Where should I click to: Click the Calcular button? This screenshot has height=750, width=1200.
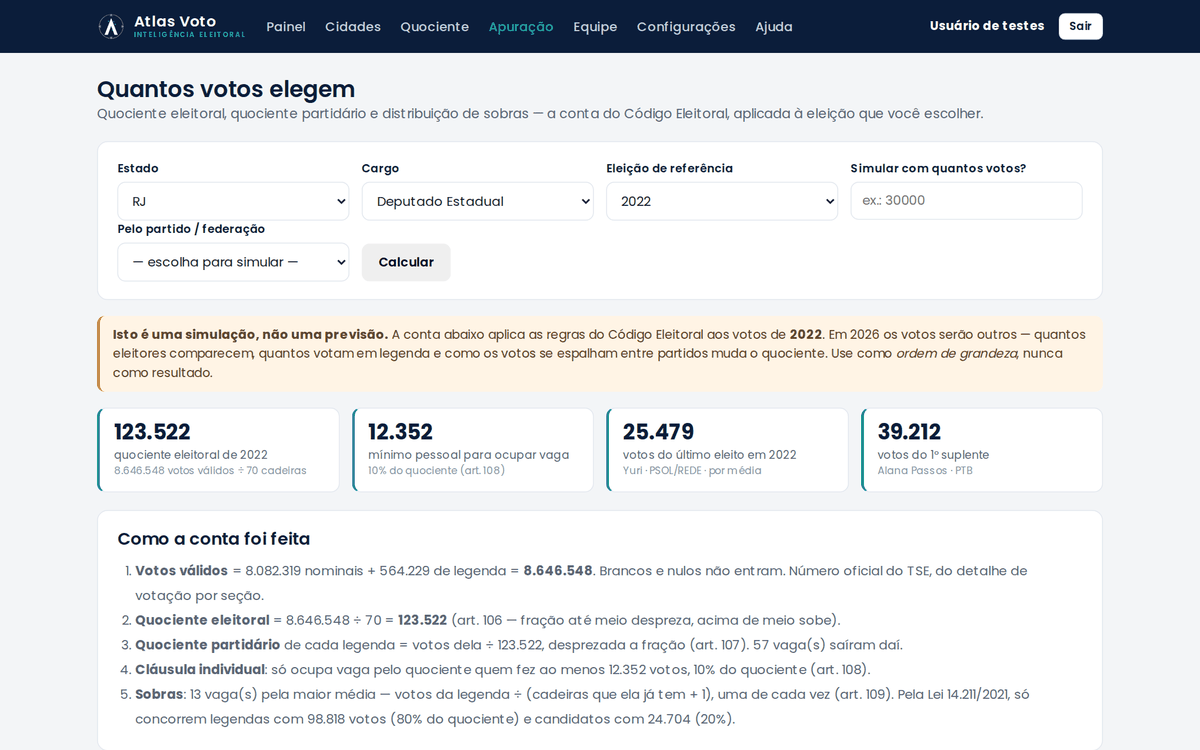[x=406, y=262]
